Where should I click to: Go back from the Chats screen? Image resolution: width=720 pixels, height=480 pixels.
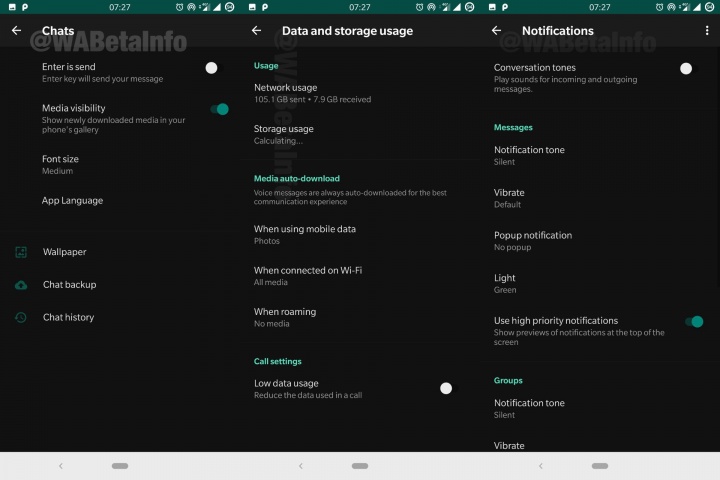pyautogui.click(x=17, y=31)
